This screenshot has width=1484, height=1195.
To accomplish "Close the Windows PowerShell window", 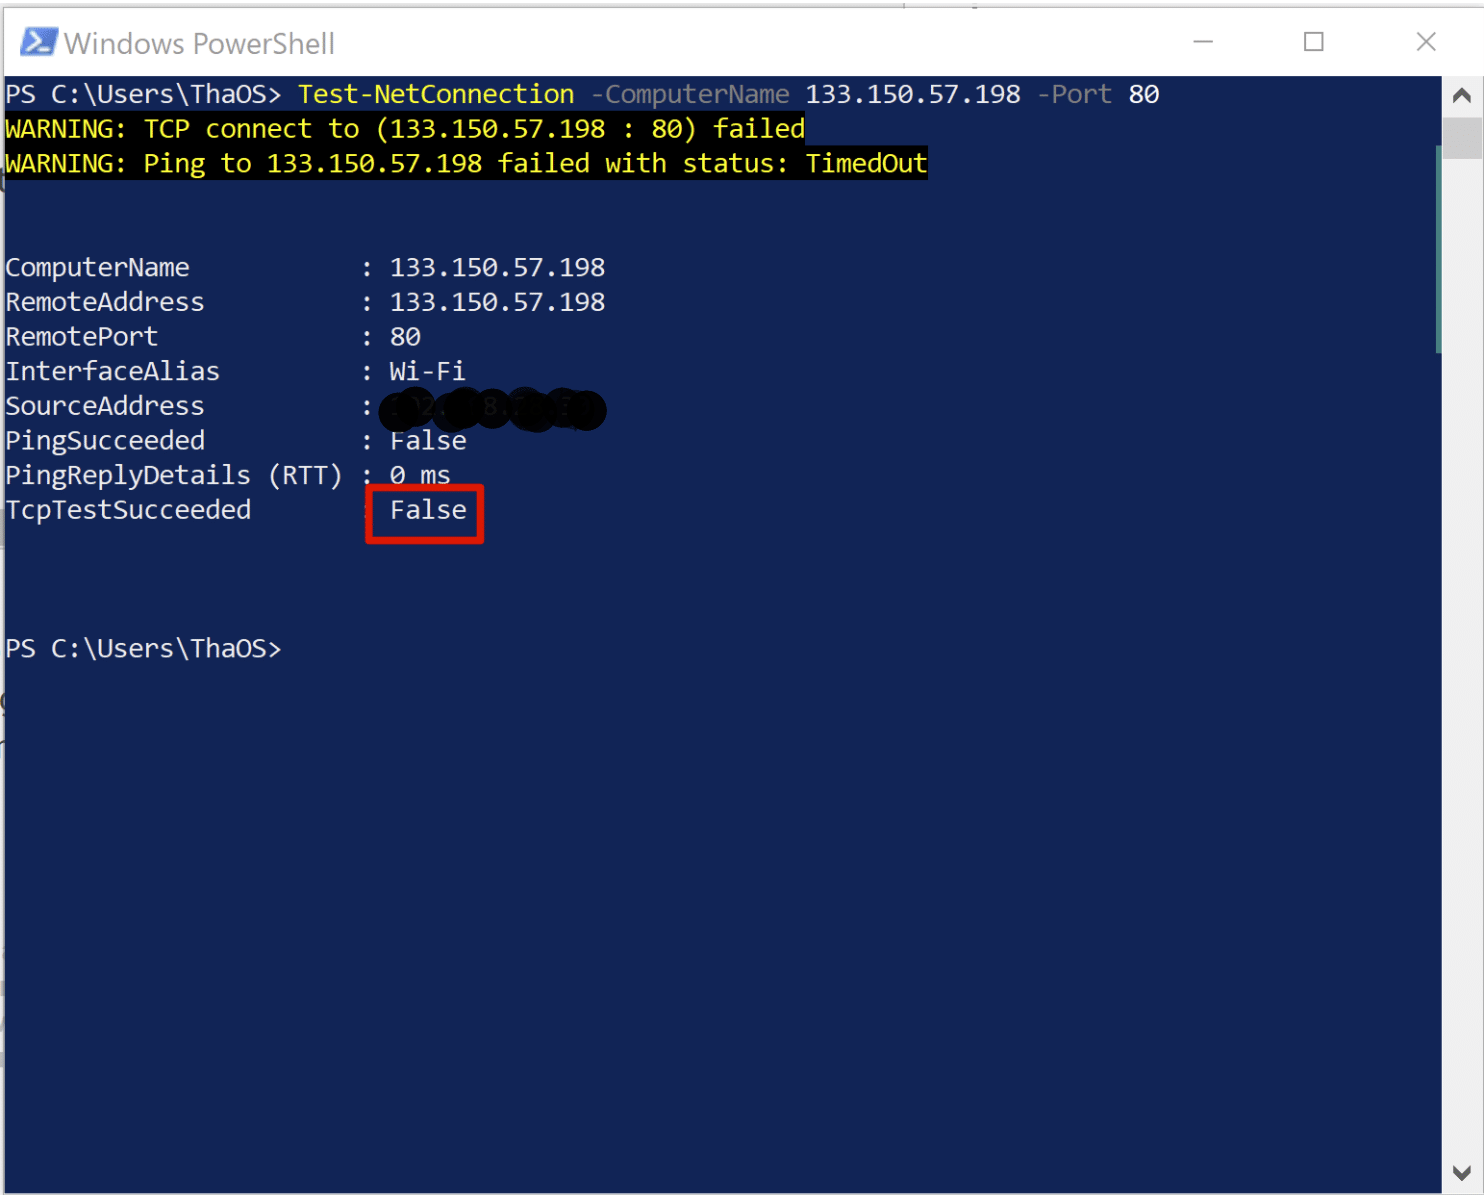I will [x=1425, y=42].
